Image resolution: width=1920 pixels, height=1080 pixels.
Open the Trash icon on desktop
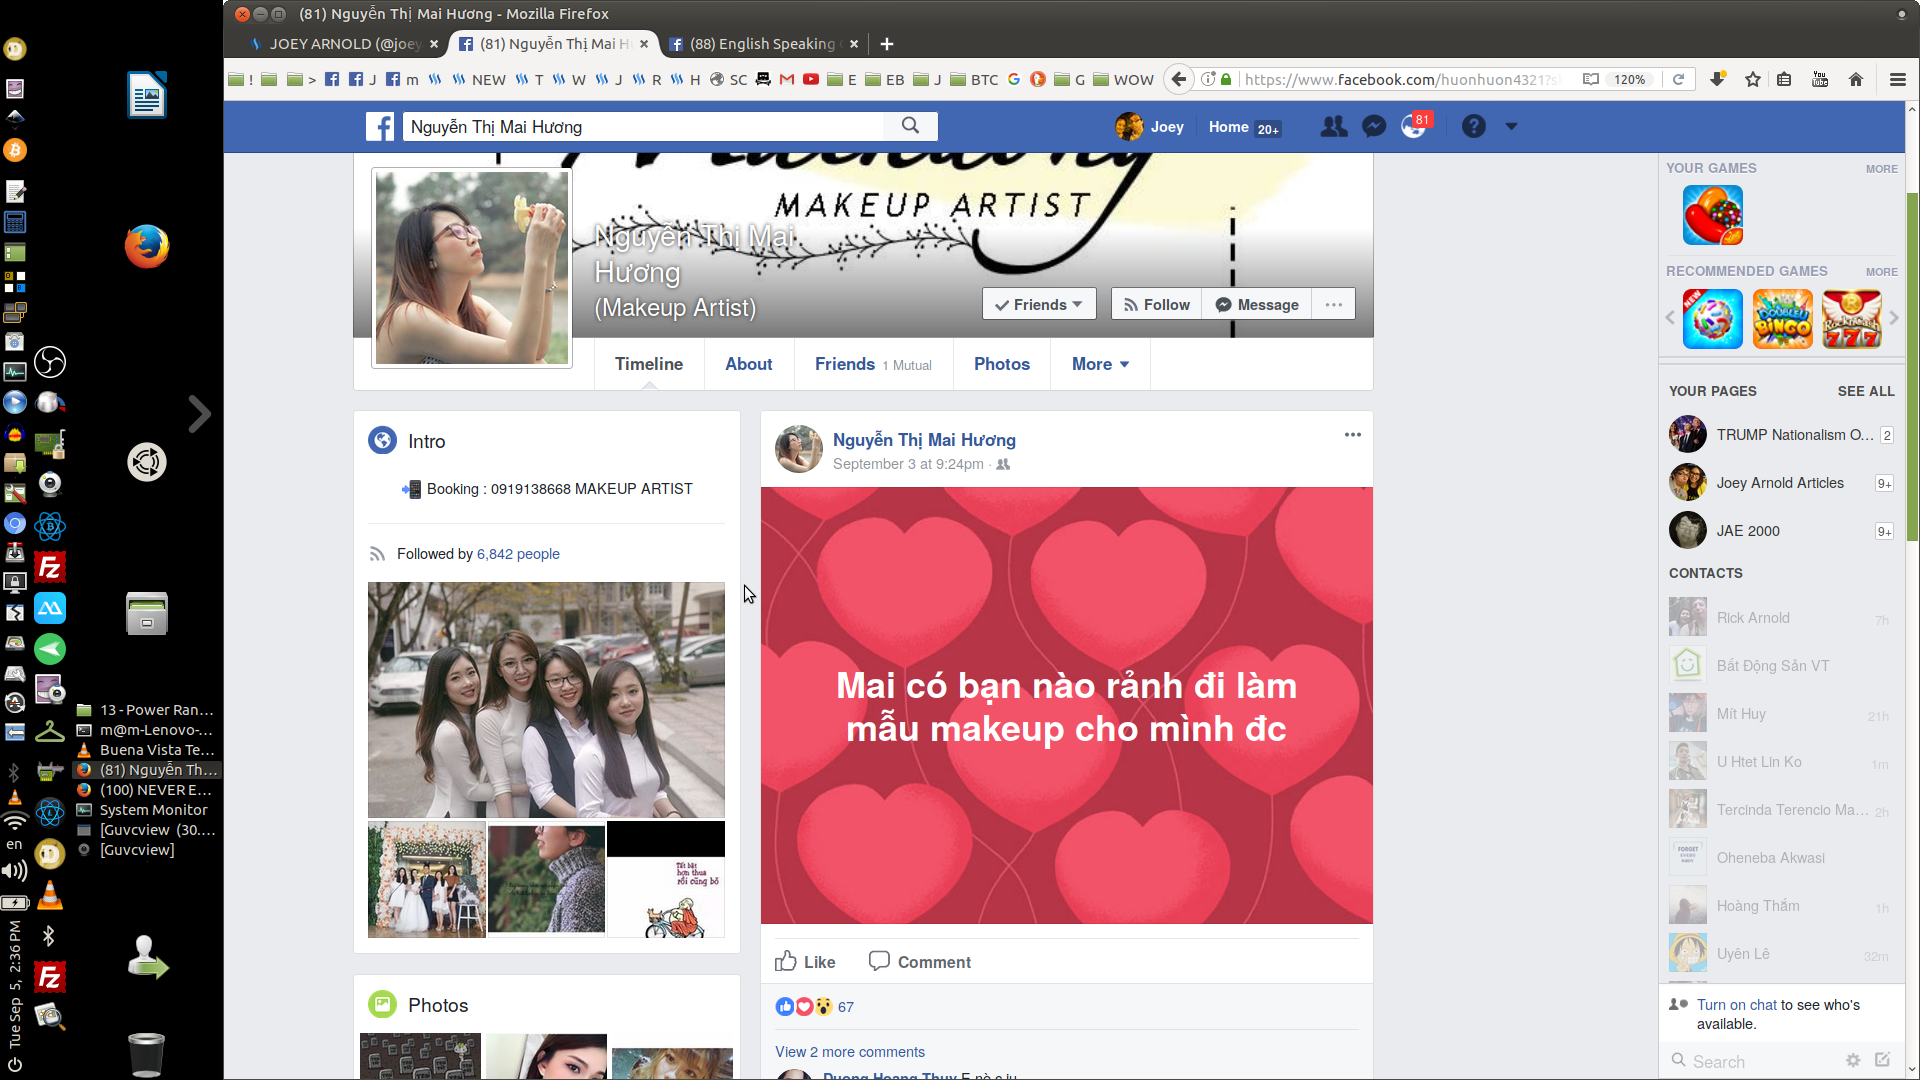pos(146,1054)
